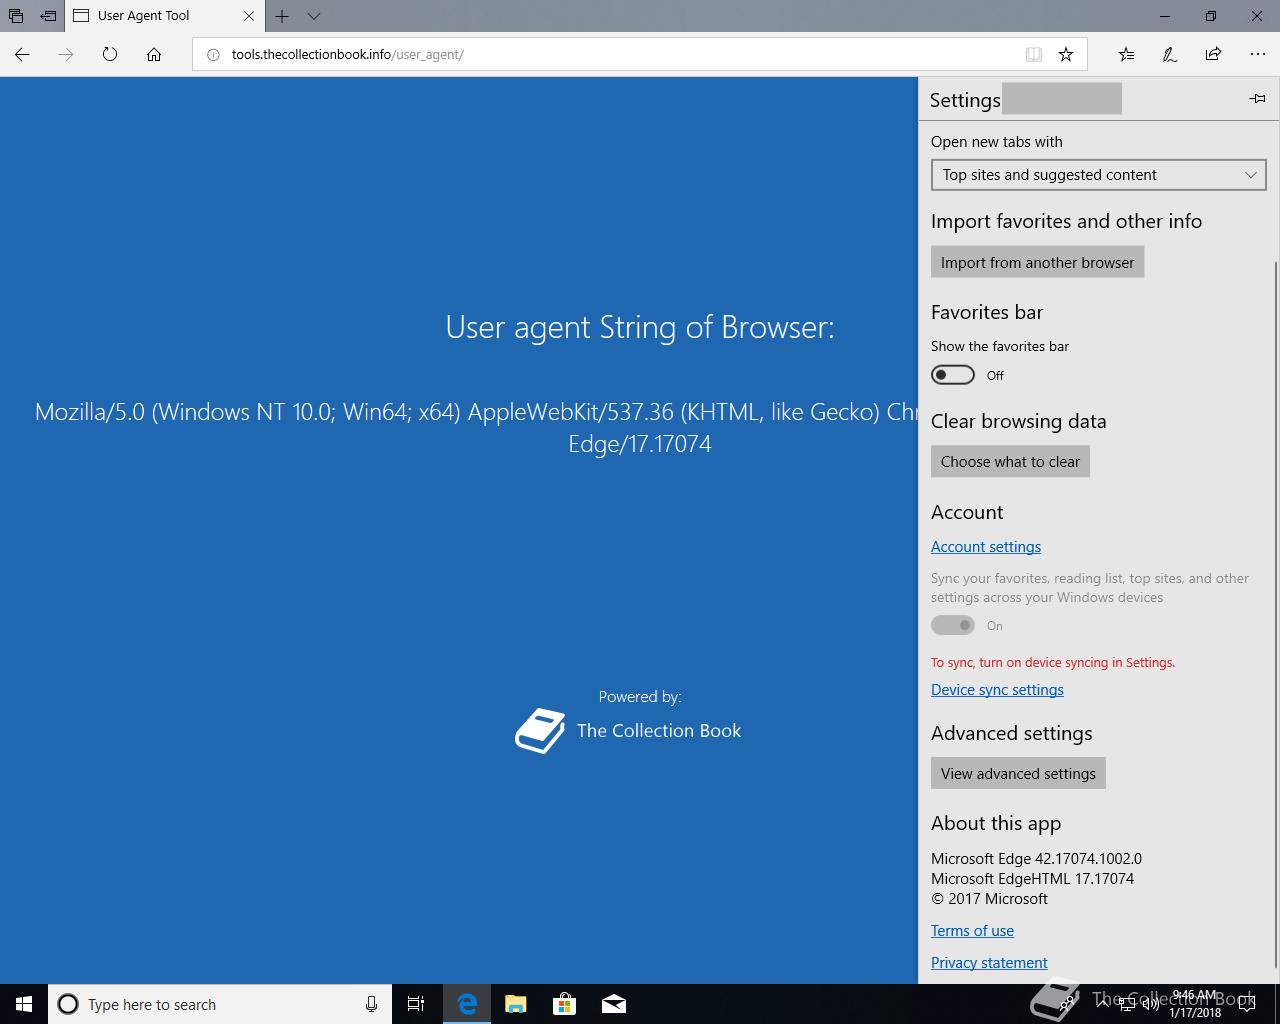Screen dimensions: 1280x1024
Task: Go forward to next page
Action: point(66,55)
